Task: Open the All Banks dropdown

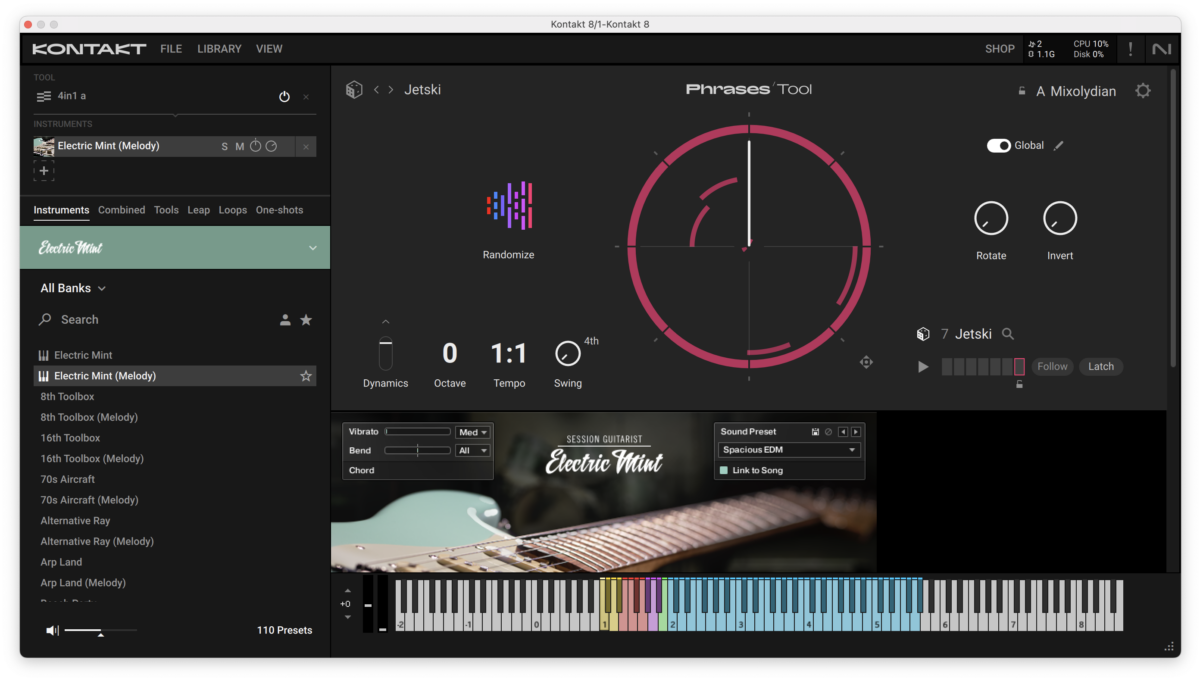Action: click(x=73, y=288)
